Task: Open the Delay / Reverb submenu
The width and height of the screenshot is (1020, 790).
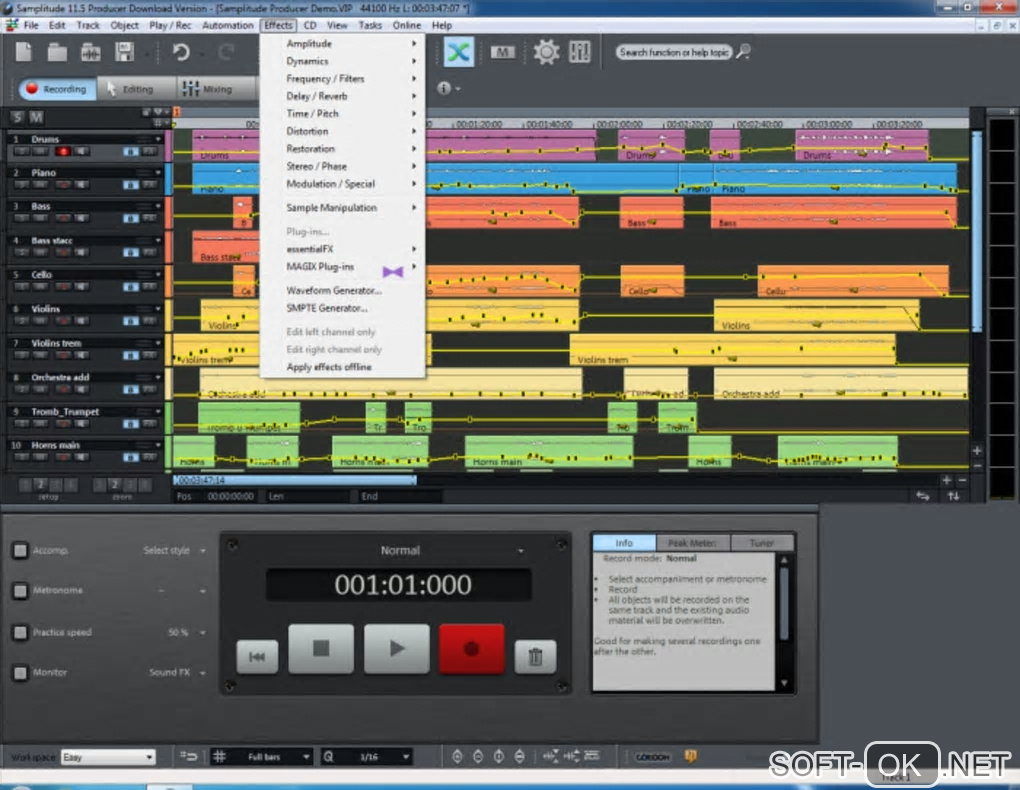Action: tap(343, 96)
